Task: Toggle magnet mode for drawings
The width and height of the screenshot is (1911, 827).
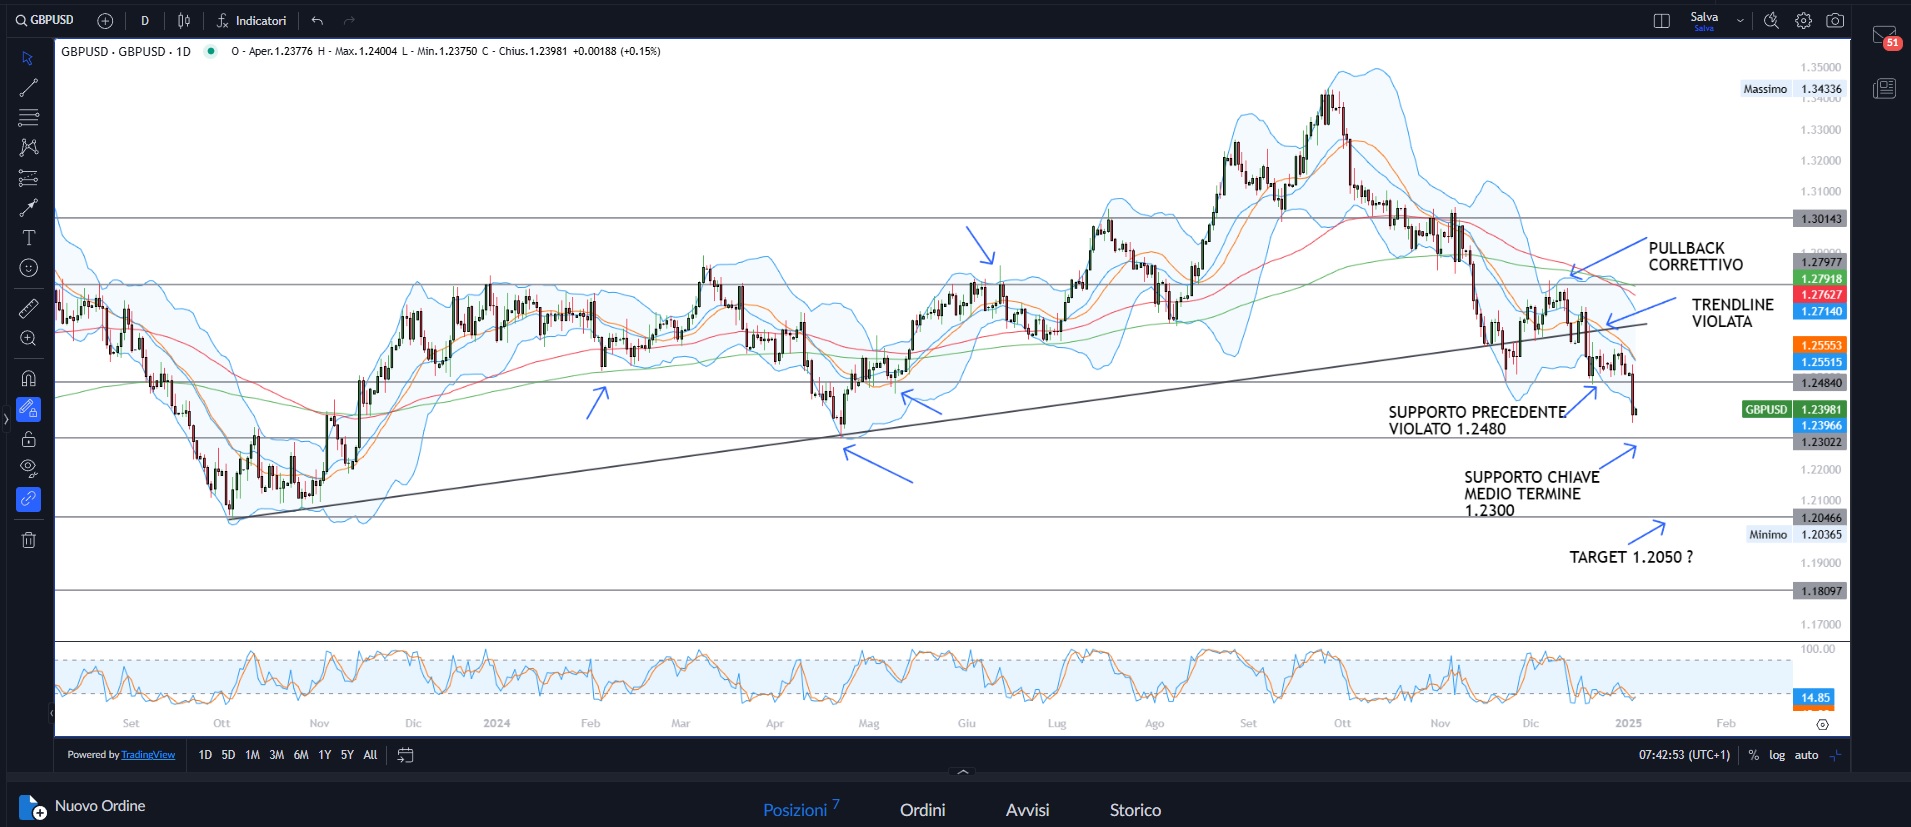Action: [28, 378]
